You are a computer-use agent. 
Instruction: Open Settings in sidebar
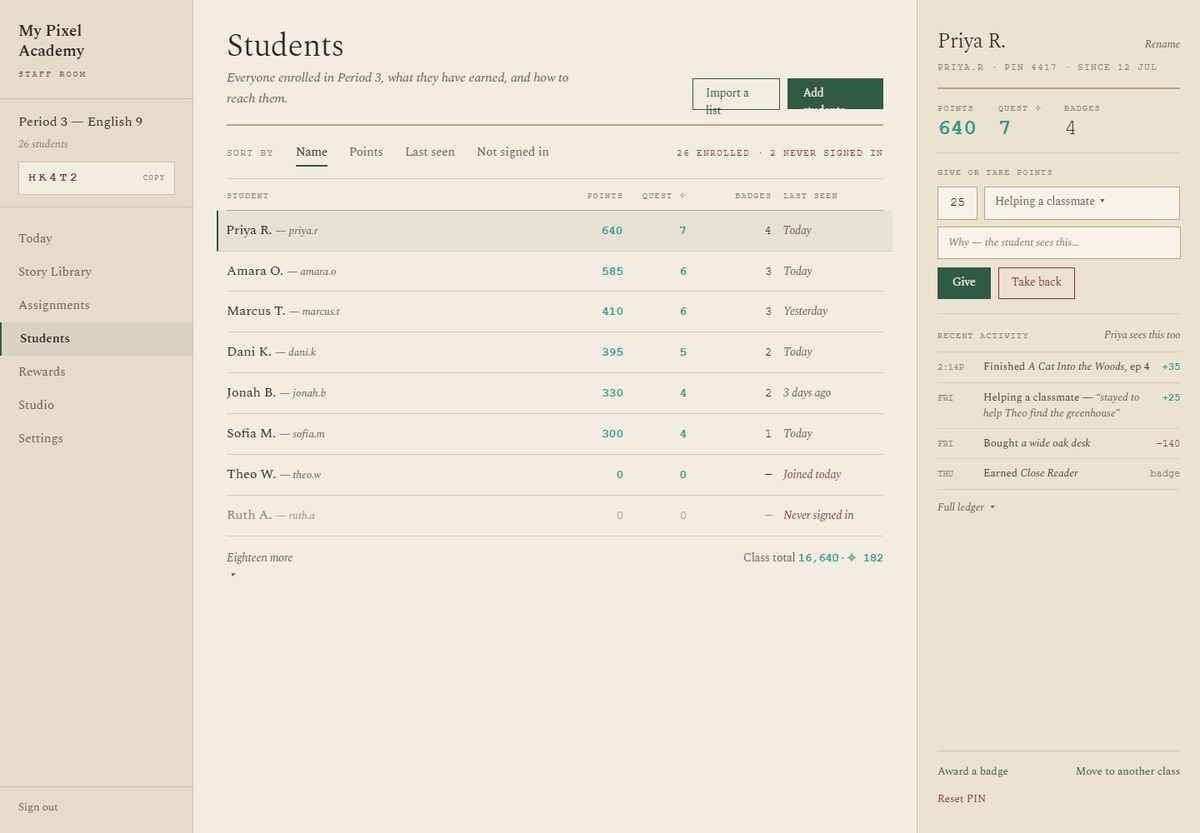click(96, 438)
